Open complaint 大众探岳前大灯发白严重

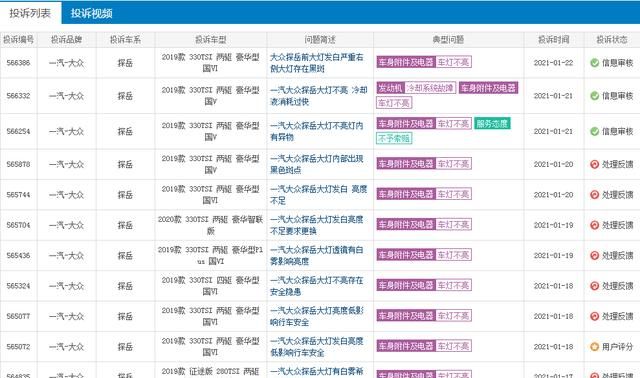[x=317, y=63]
